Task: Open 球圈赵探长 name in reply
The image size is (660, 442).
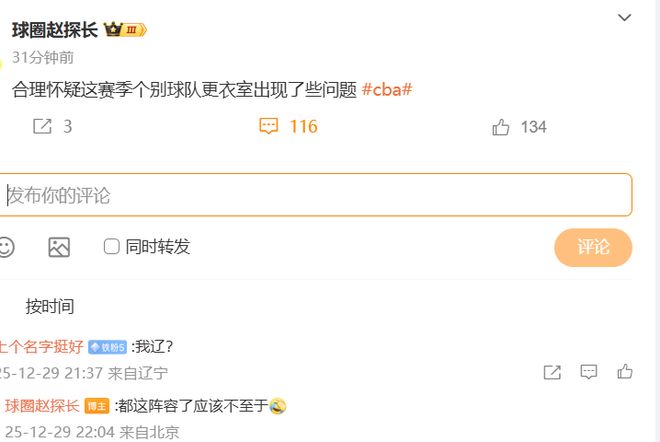Action: [42, 406]
